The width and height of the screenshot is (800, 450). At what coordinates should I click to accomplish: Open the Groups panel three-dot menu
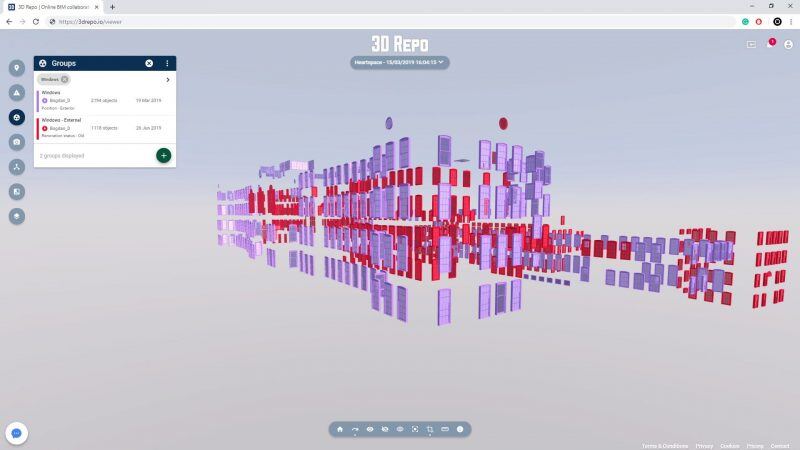pyautogui.click(x=167, y=63)
